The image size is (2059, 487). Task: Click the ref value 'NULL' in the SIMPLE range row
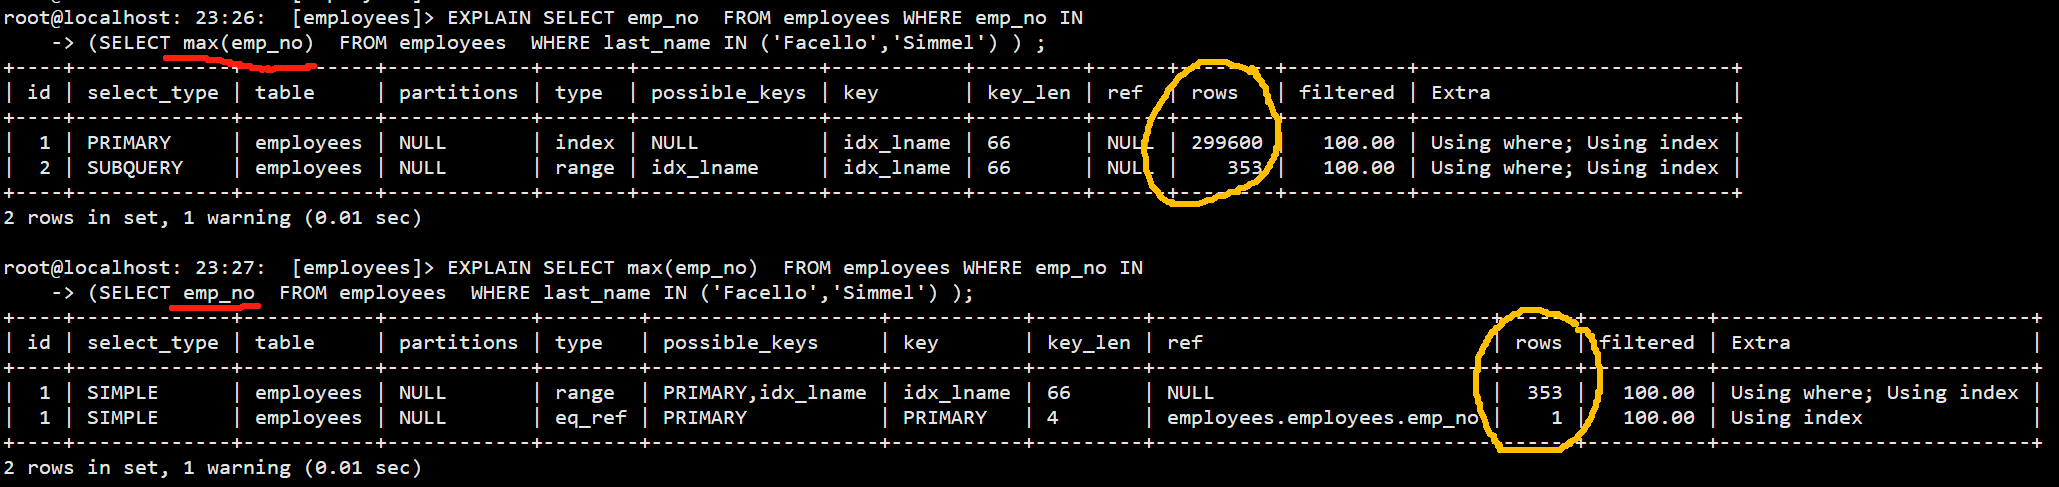(1191, 393)
